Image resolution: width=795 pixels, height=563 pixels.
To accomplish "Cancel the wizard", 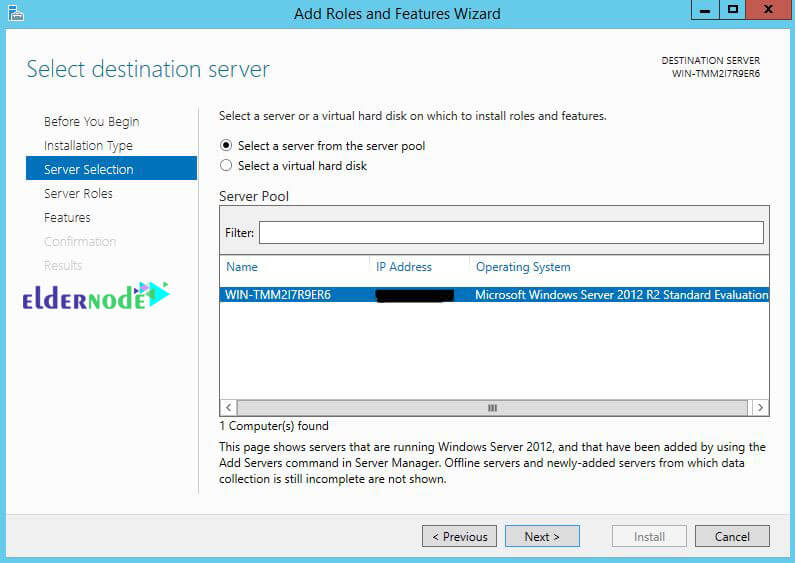I will coord(732,536).
